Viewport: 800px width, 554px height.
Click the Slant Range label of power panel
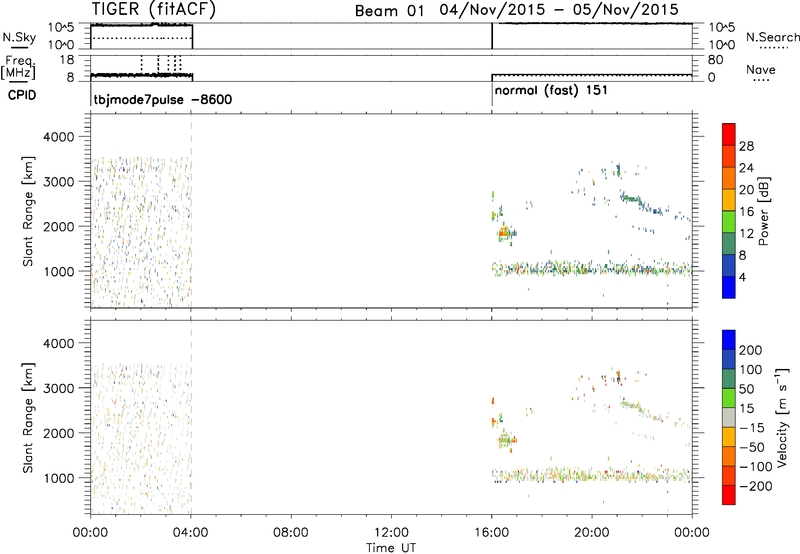tap(28, 211)
